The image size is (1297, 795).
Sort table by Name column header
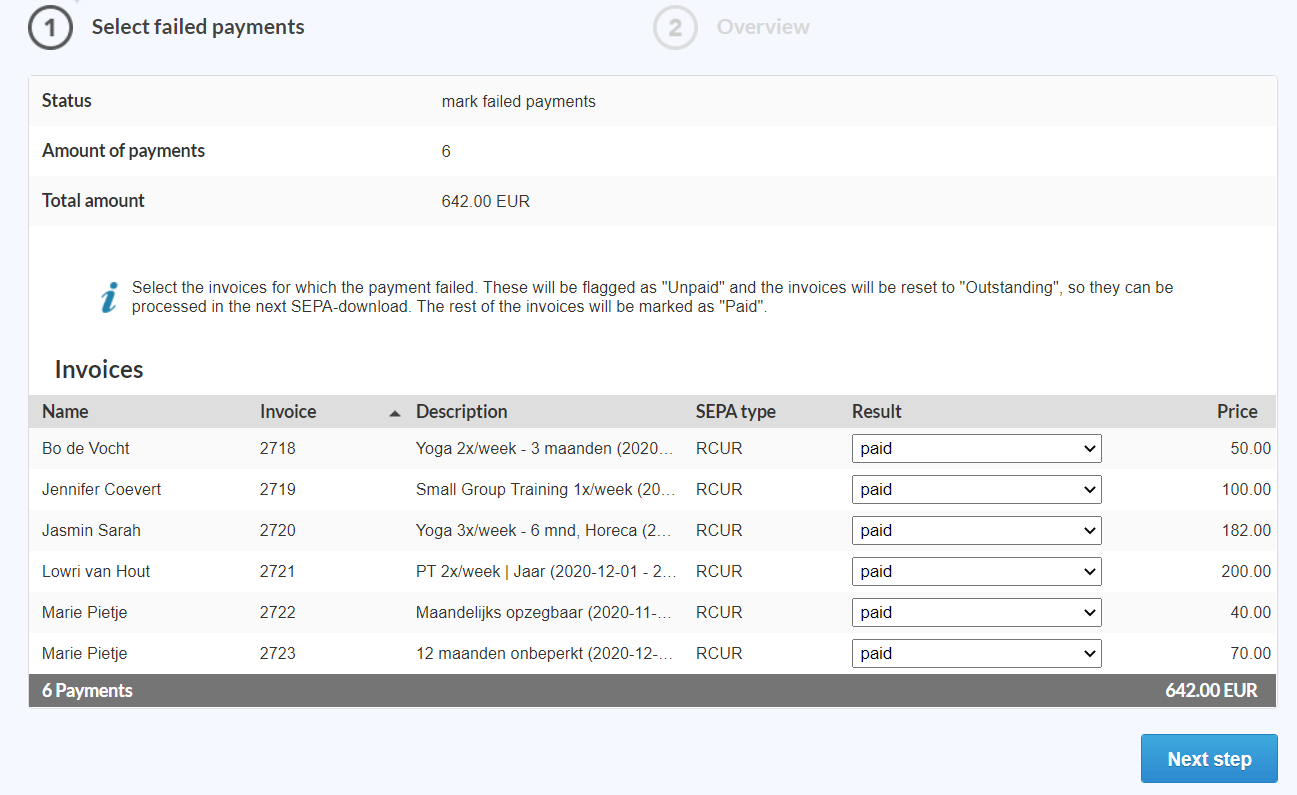point(65,412)
